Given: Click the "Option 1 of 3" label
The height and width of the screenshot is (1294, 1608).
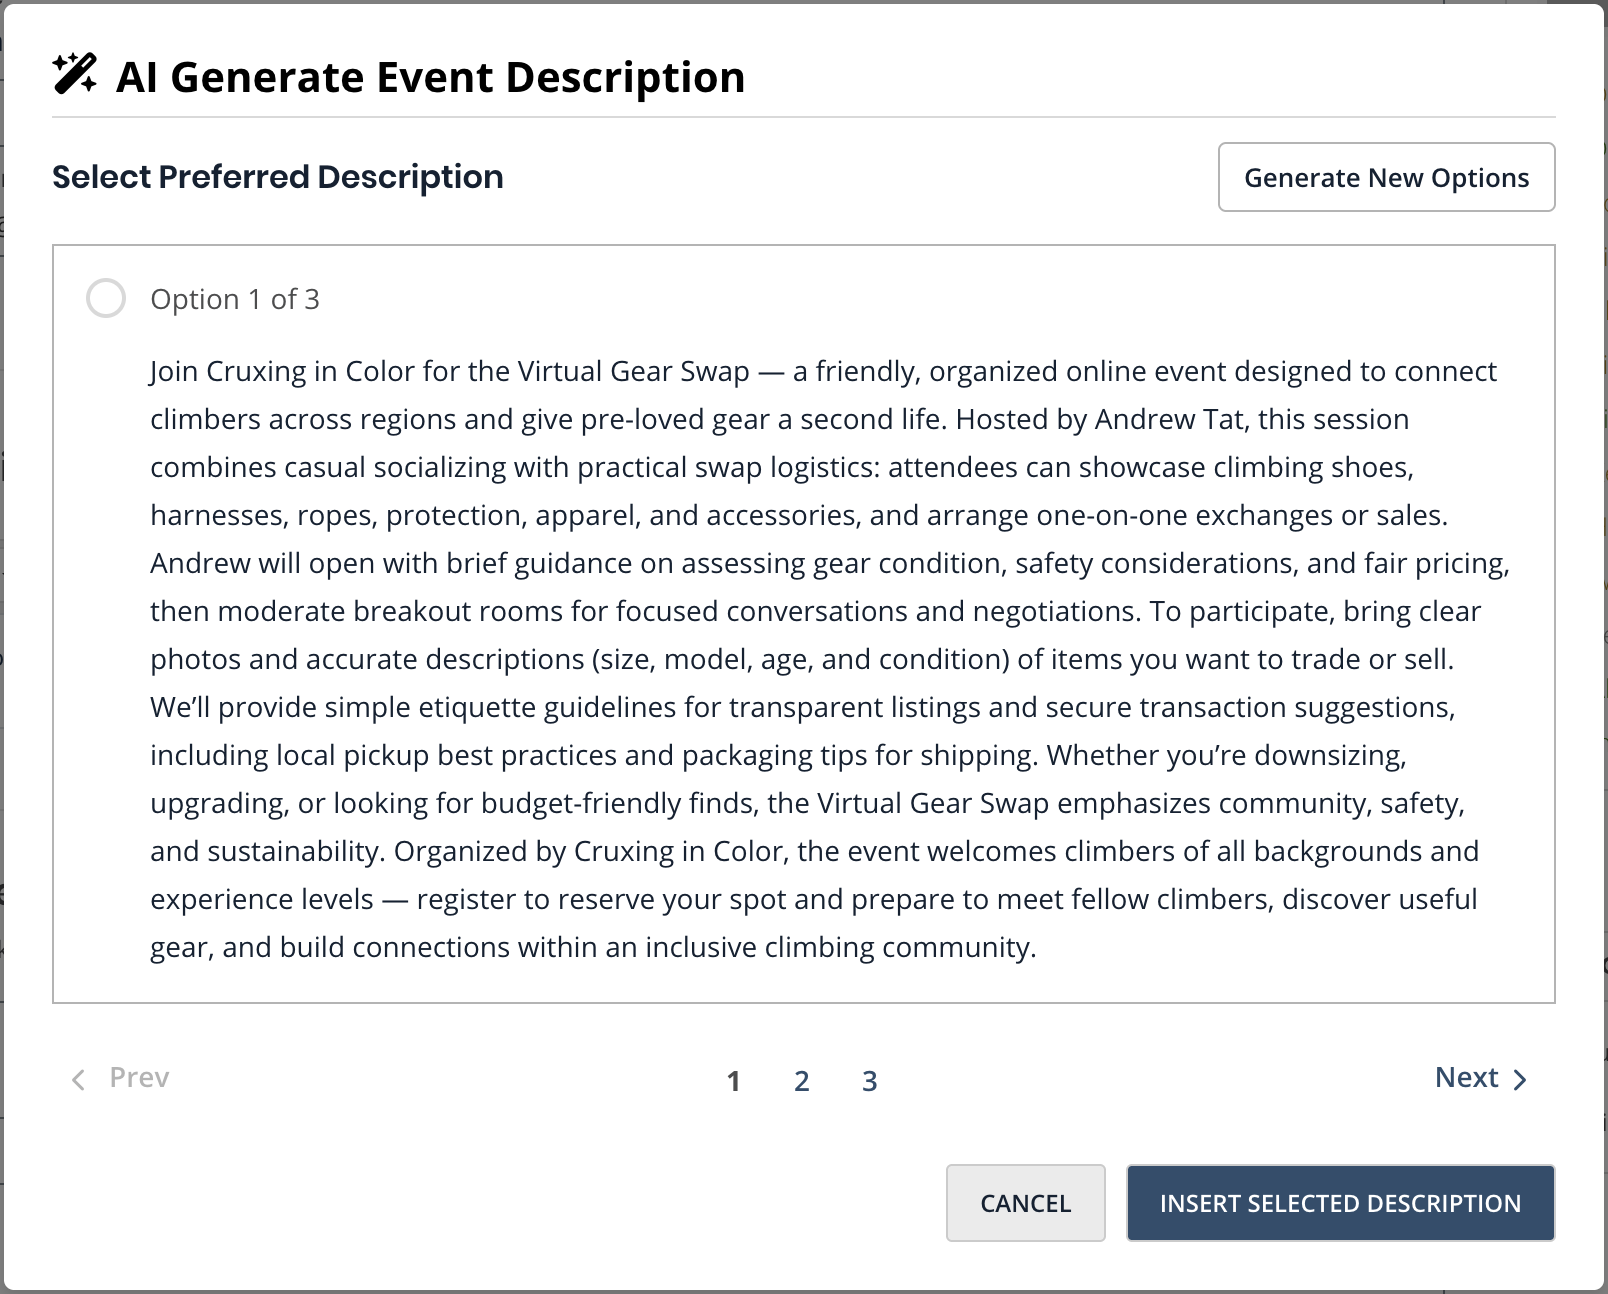Looking at the screenshot, I should pyautogui.click(x=235, y=299).
